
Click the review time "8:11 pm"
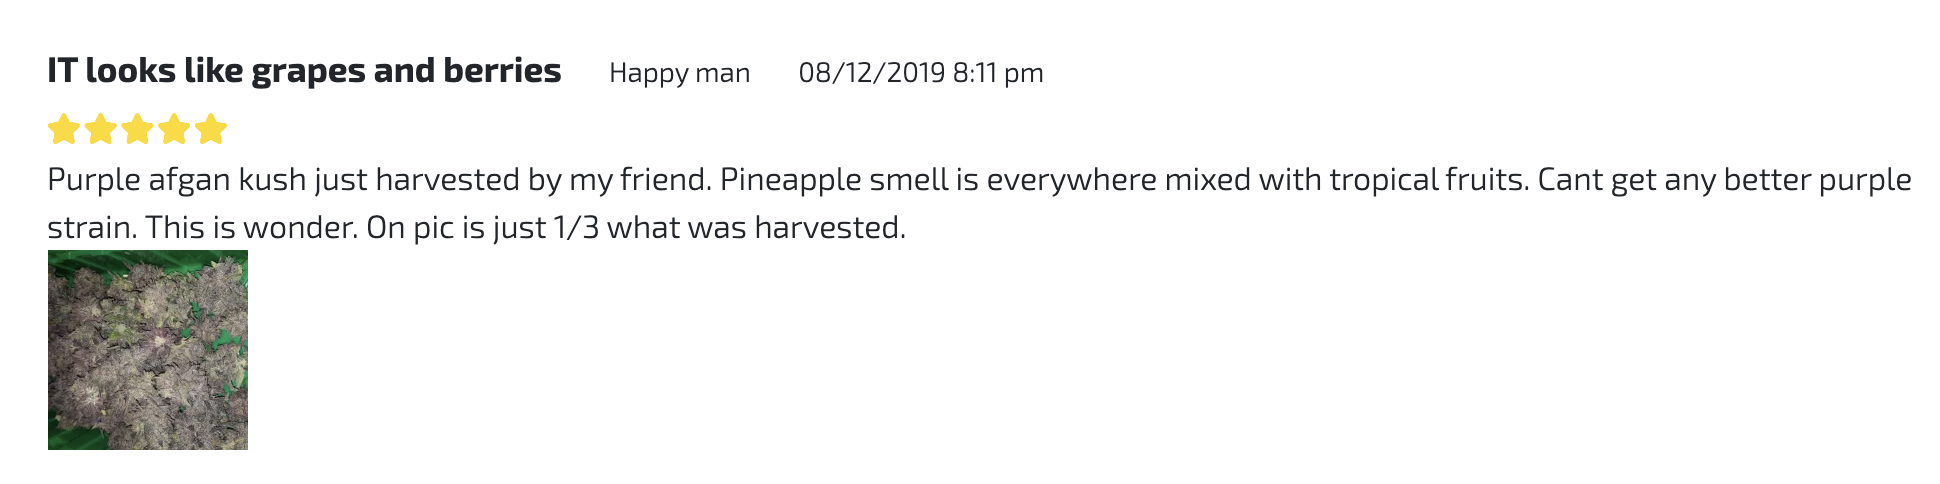pyautogui.click(x=998, y=73)
